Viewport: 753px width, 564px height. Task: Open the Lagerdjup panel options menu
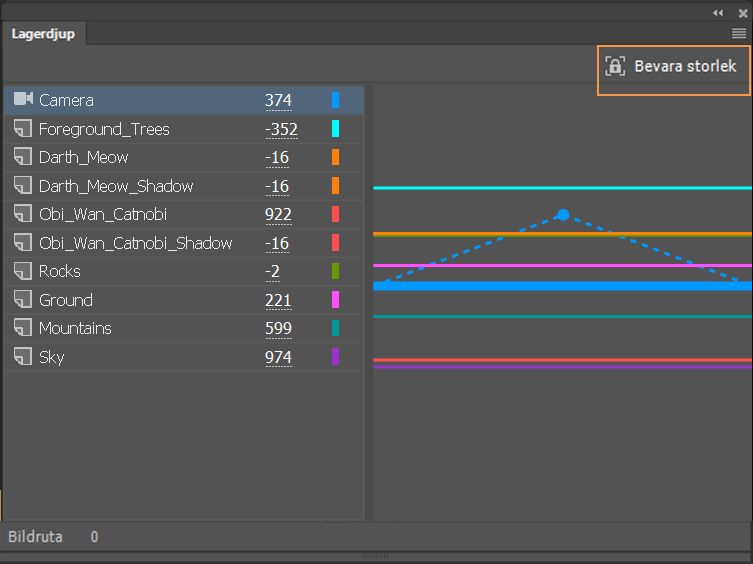[739, 33]
